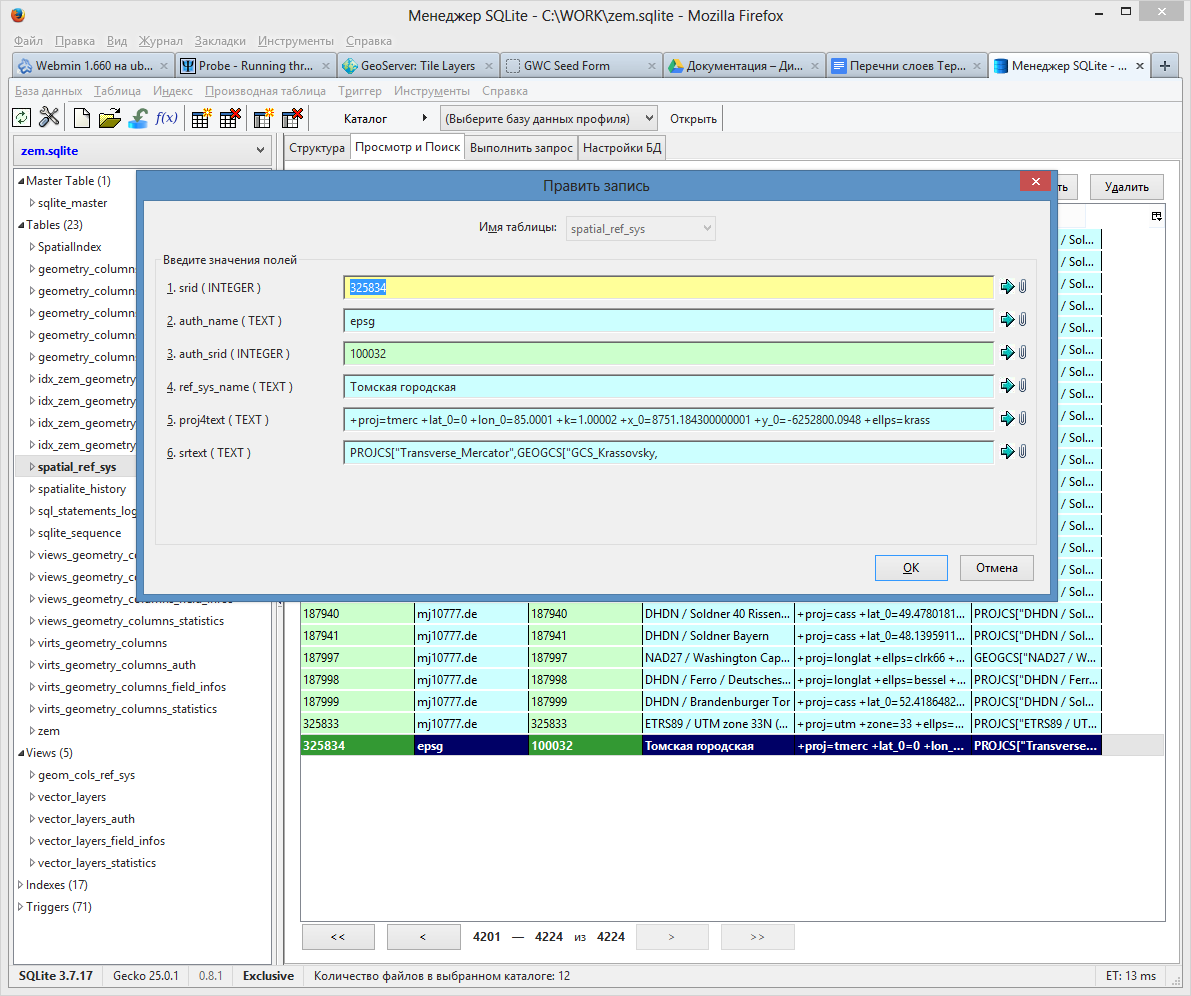This screenshot has height=996, width=1191.
Task: Open the zem.sqlite database dropdown
Action: point(142,151)
